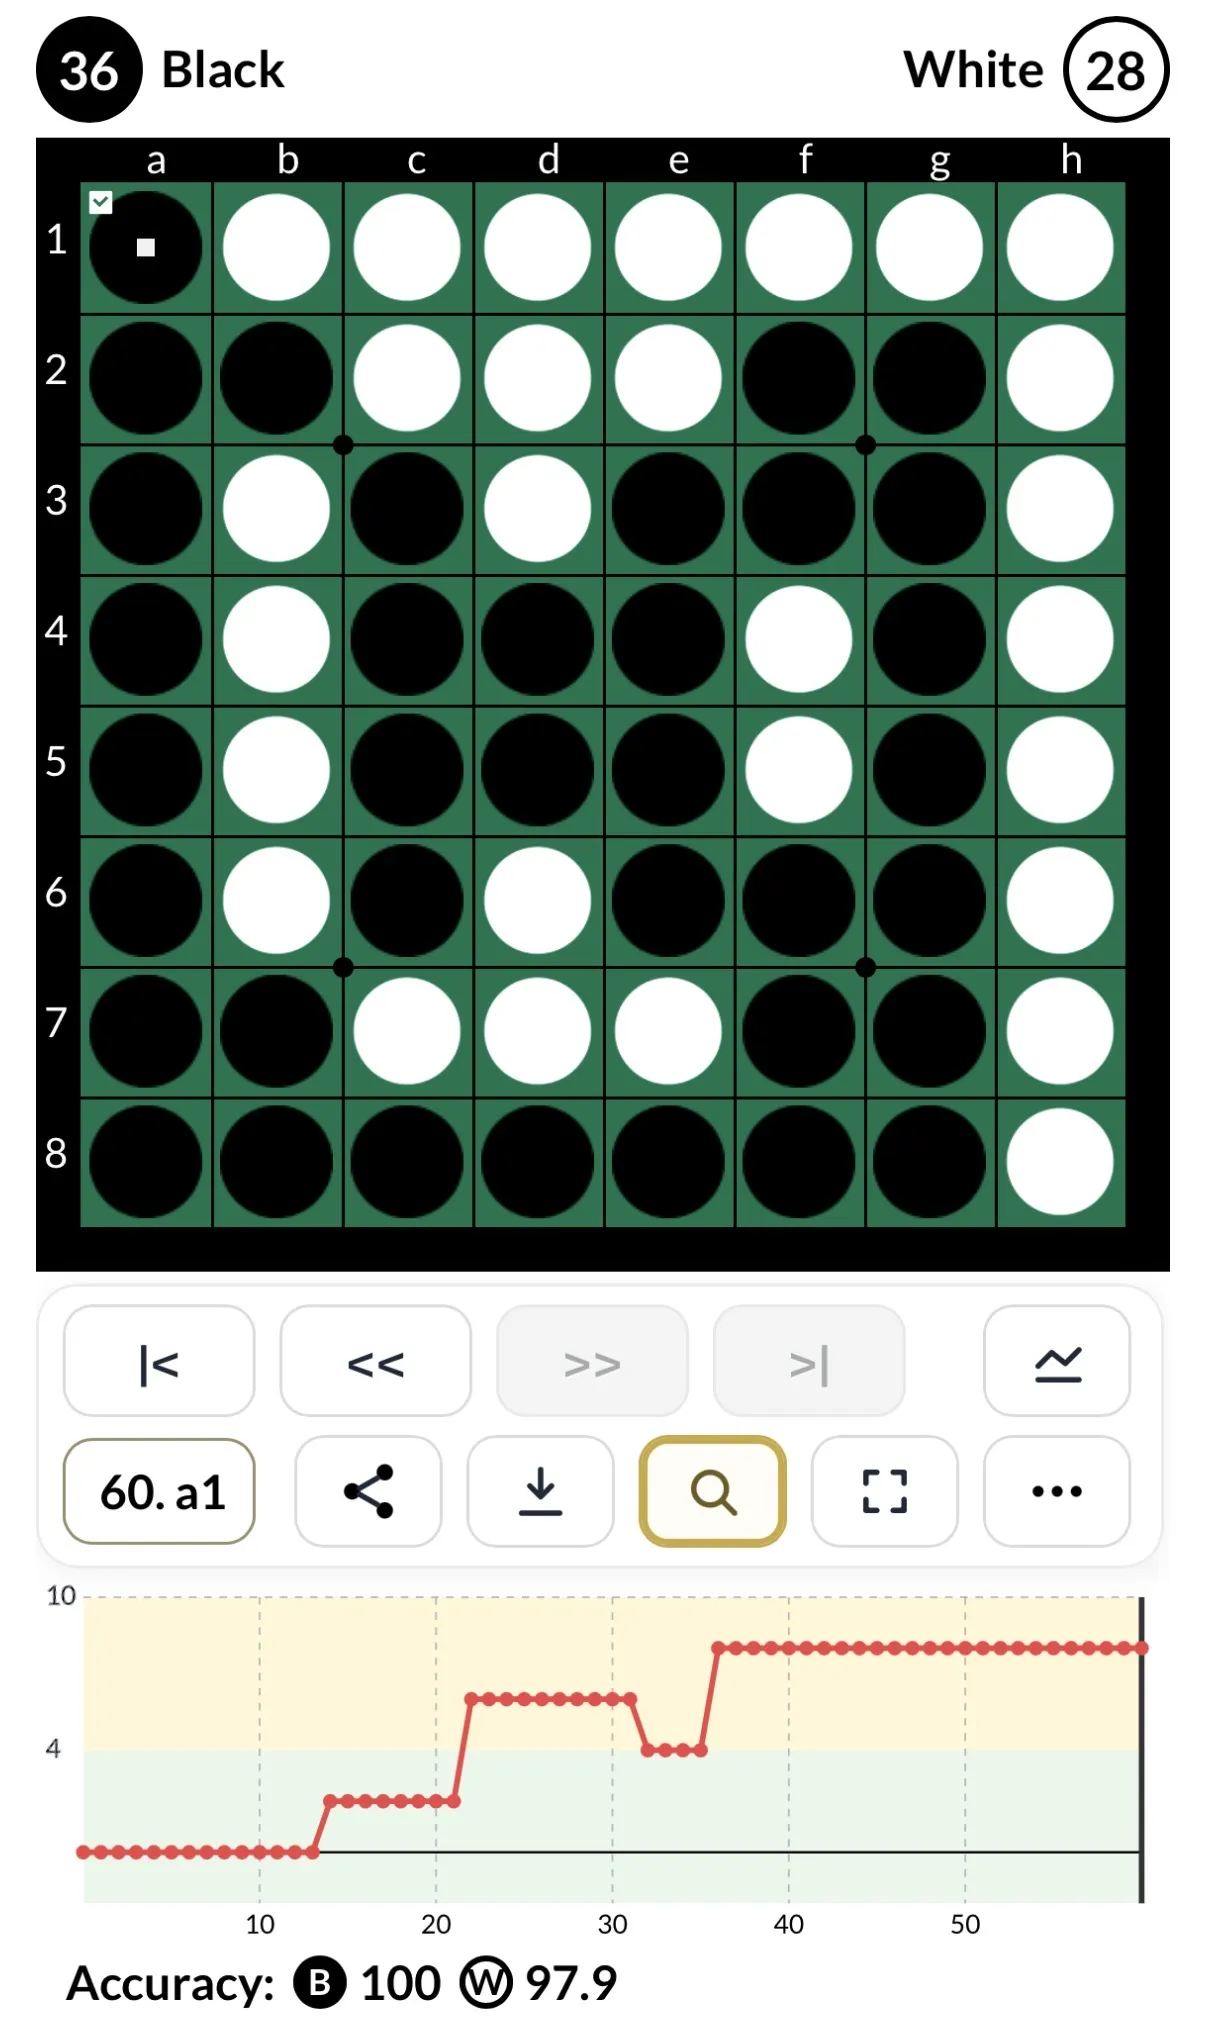
Task: Click the white disc on b5
Action: pos(276,771)
